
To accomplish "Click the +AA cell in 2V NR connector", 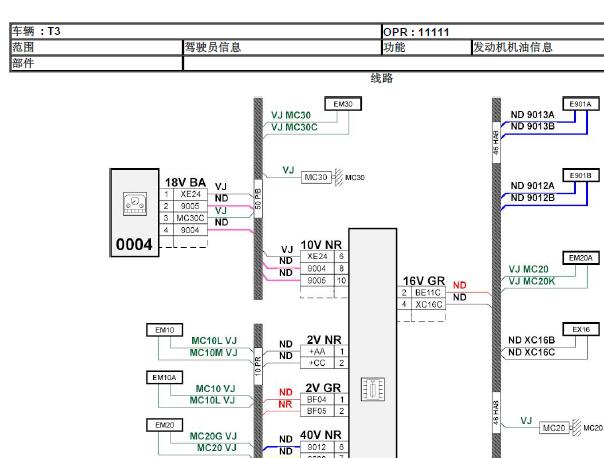I will pyautogui.click(x=317, y=351).
